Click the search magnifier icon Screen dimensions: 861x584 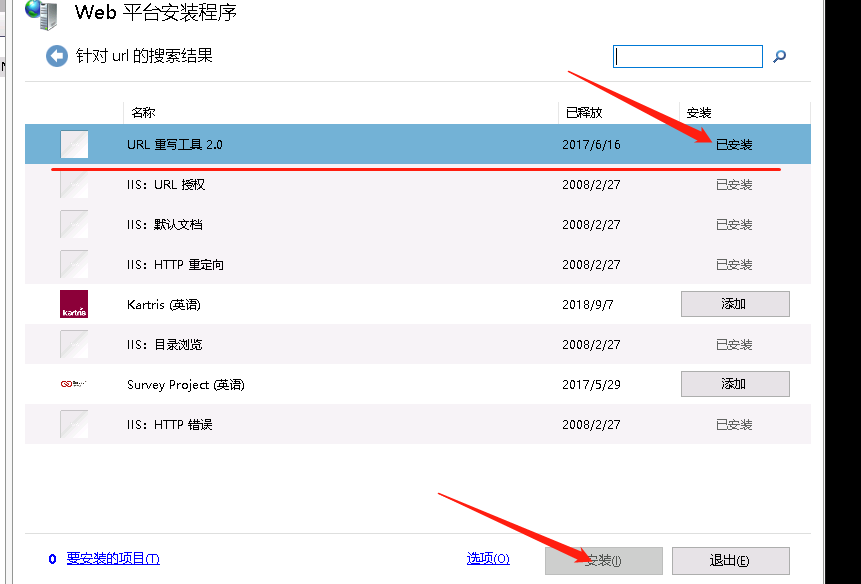click(x=780, y=57)
